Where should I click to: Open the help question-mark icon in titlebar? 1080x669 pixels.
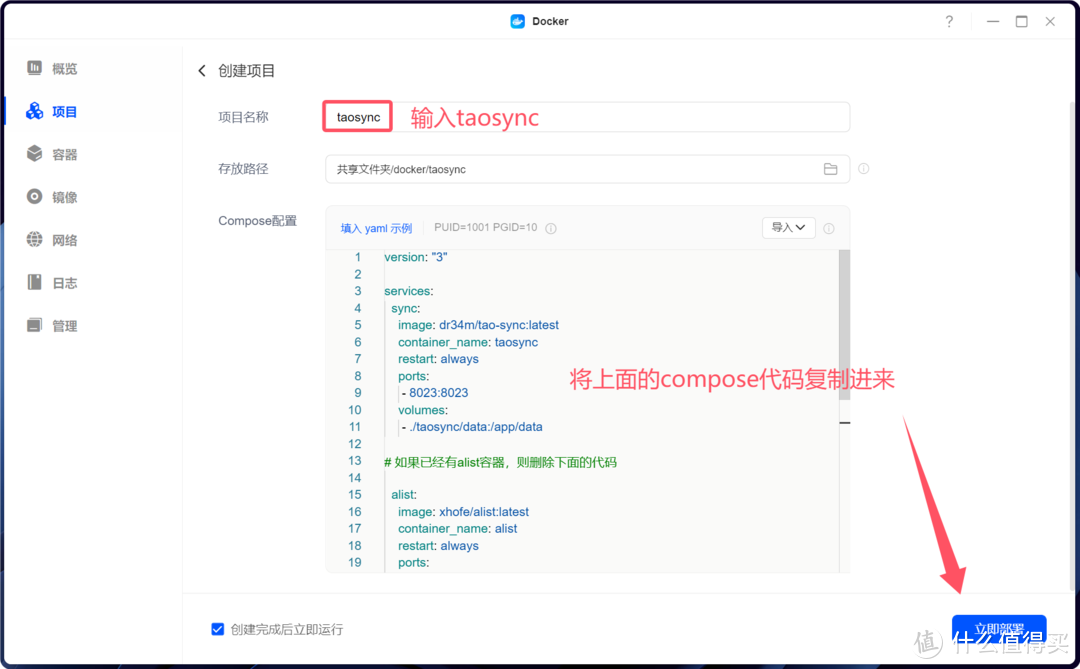[x=949, y=21]
